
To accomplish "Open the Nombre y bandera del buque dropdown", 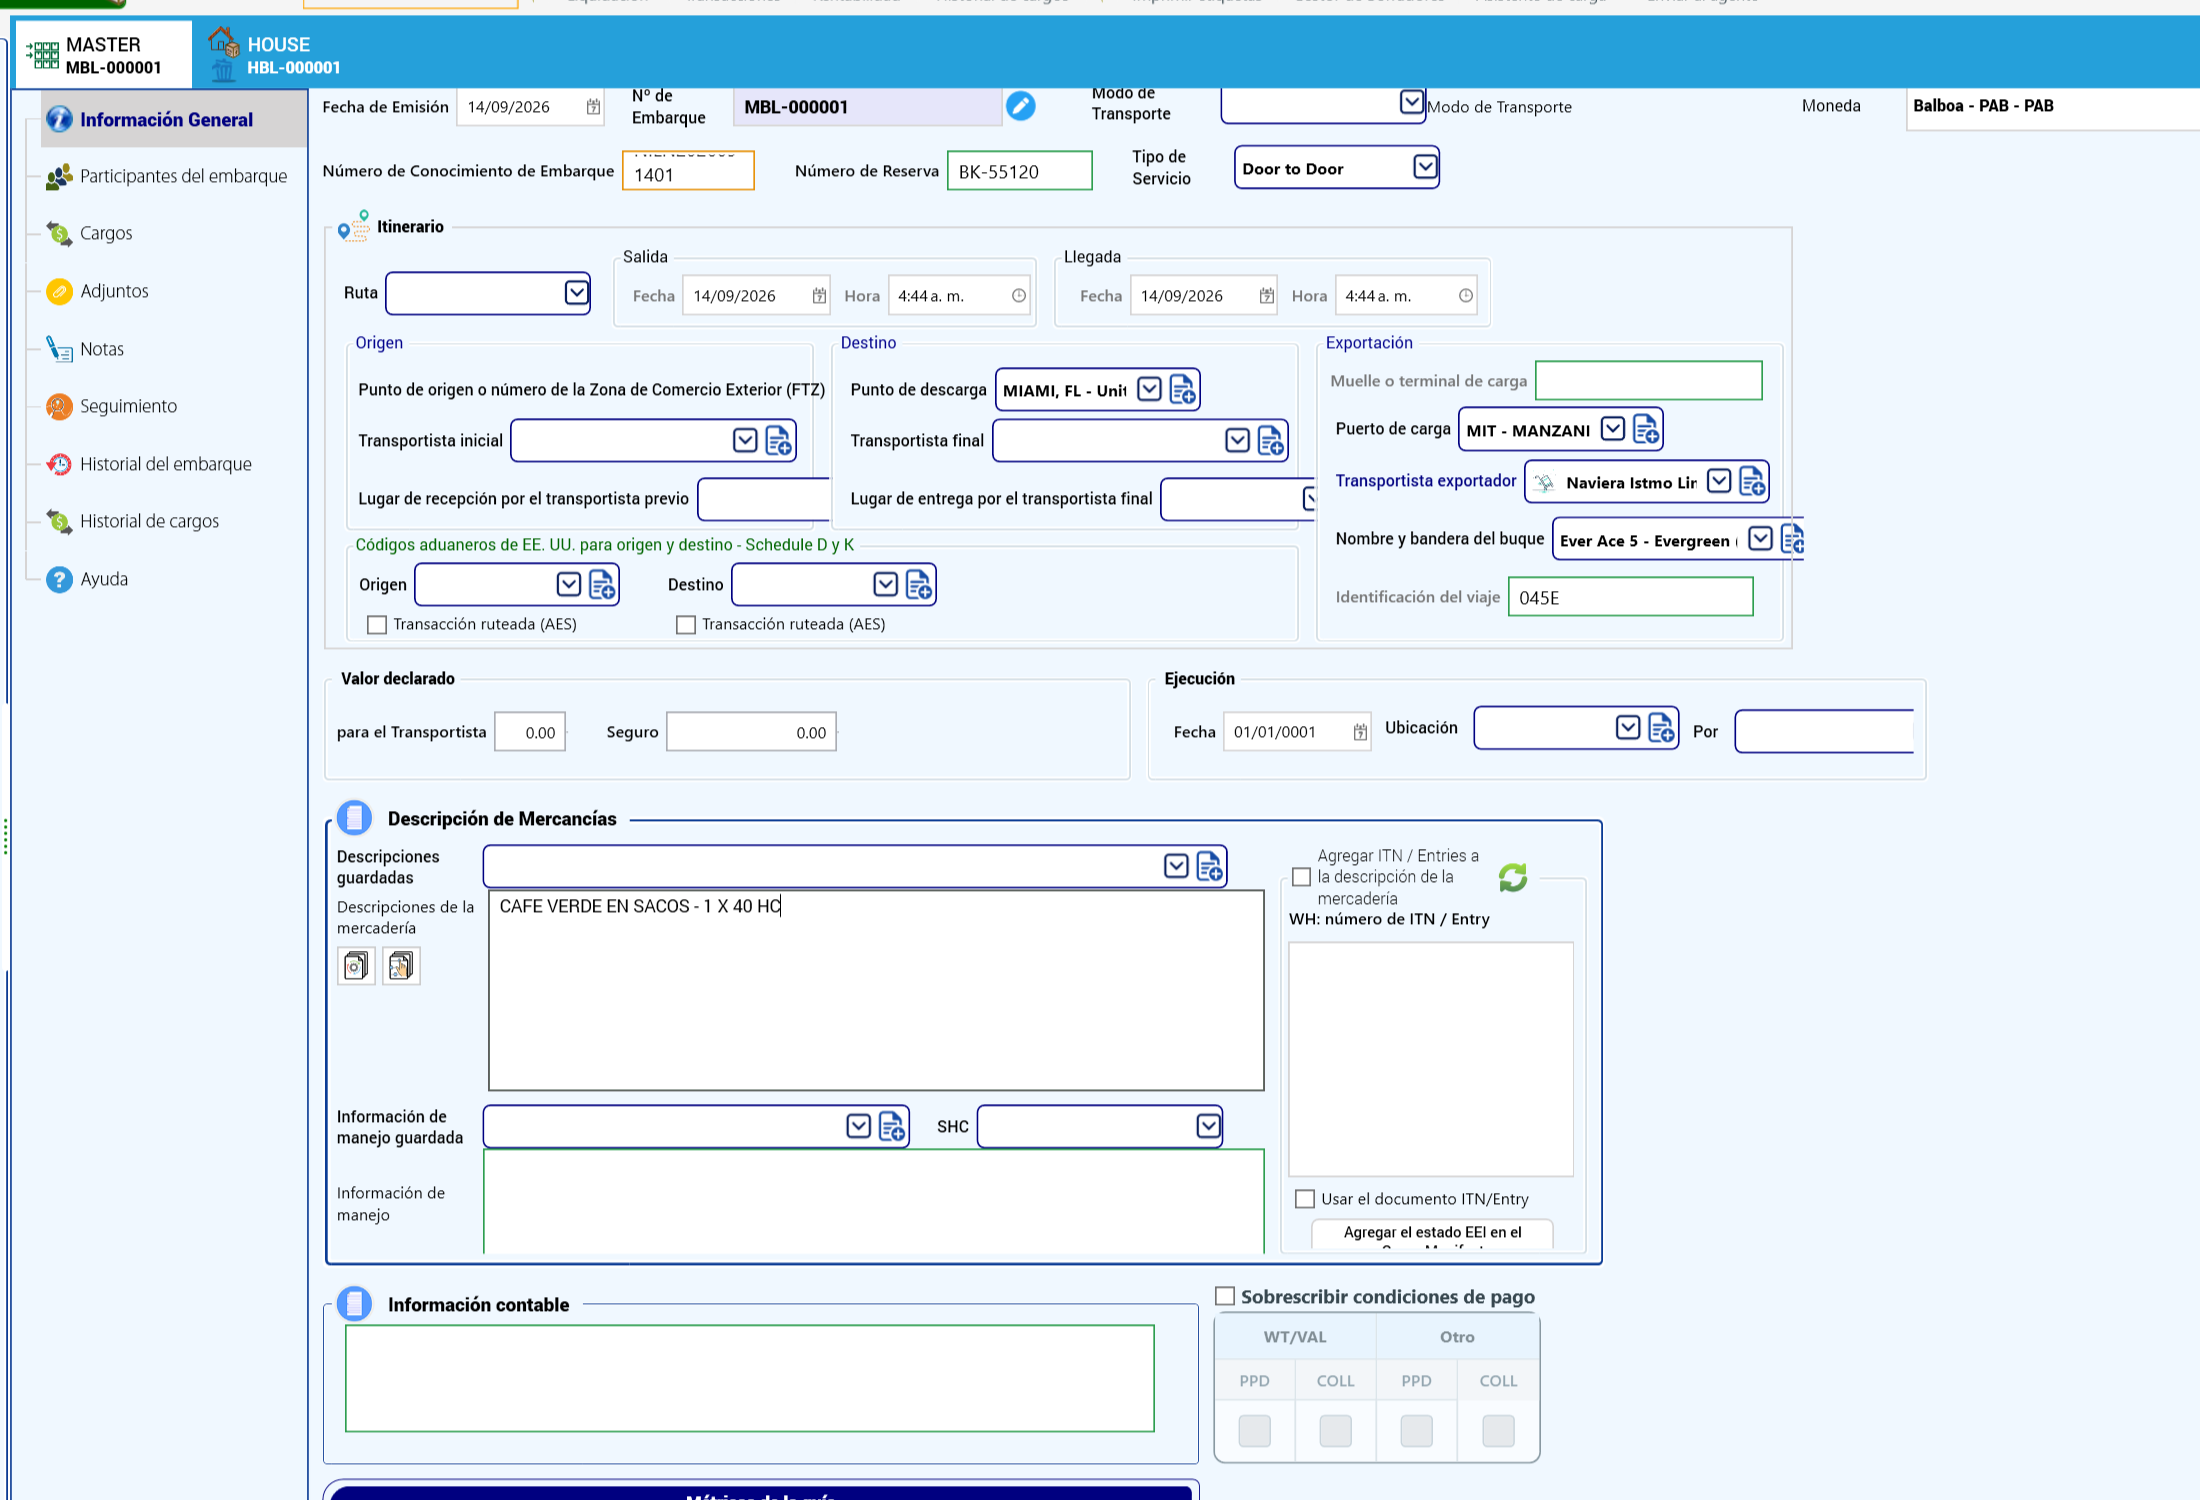I will click(x=1760, y=539).
